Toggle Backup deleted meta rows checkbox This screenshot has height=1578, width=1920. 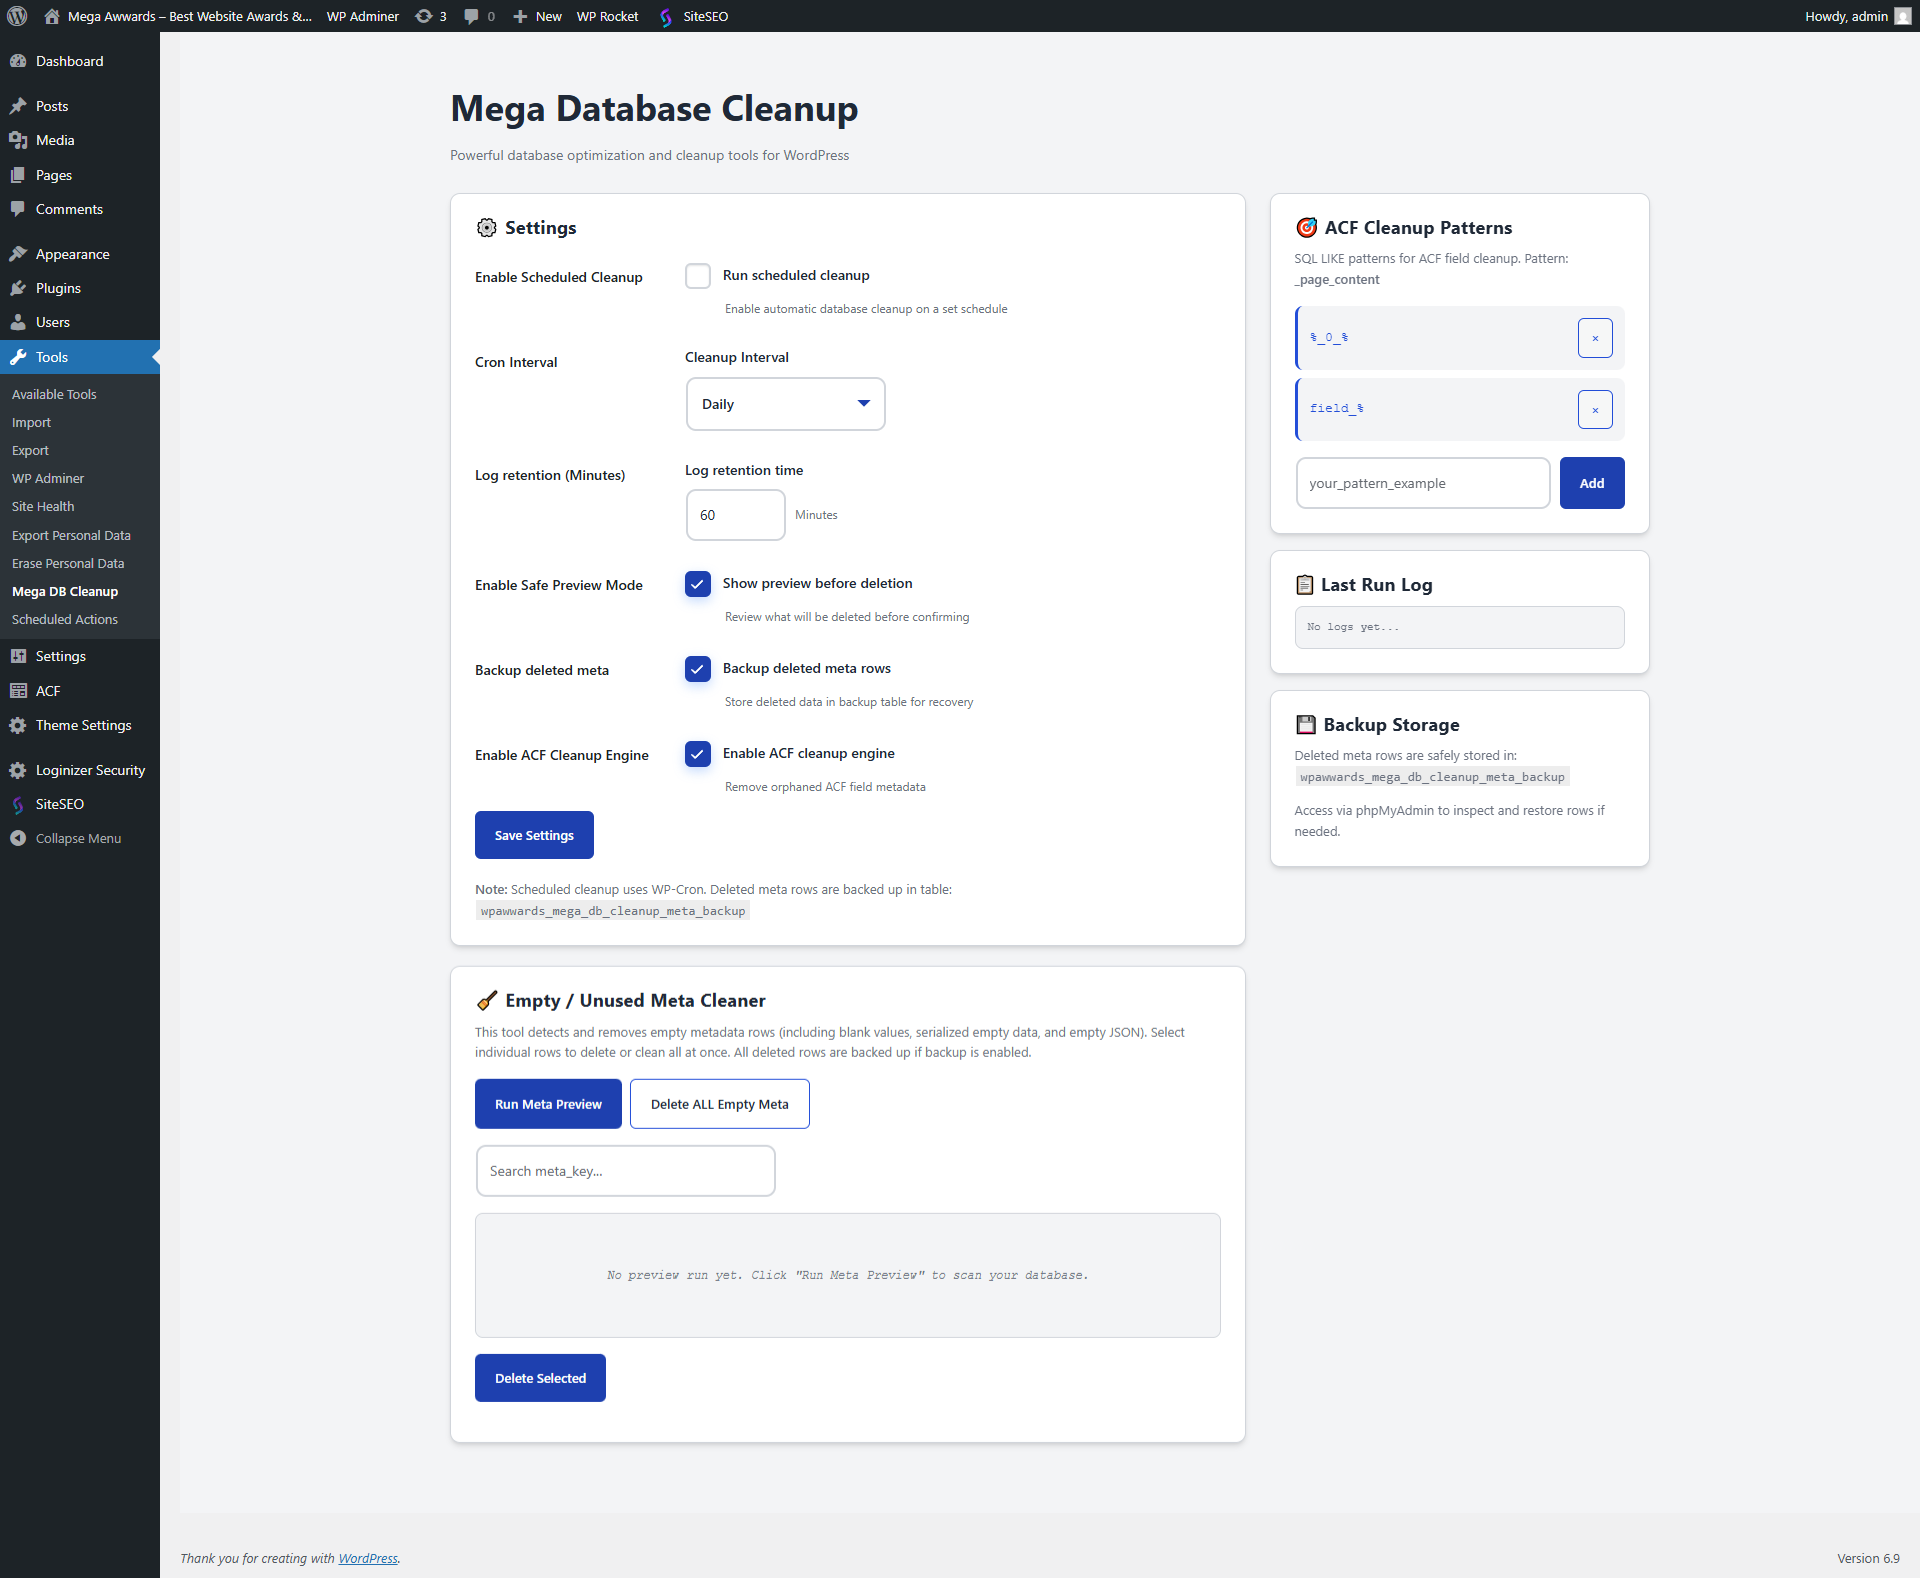pos(698,669)
